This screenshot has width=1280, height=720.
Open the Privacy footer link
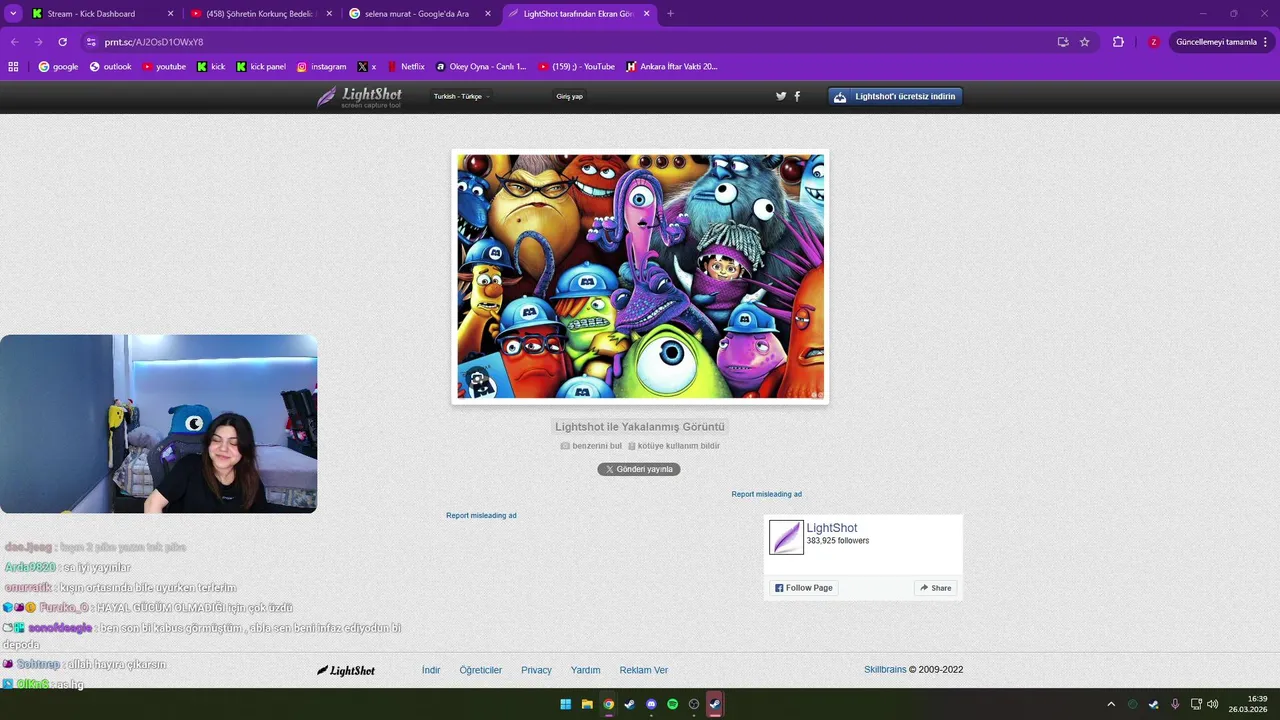click(536, 670)
